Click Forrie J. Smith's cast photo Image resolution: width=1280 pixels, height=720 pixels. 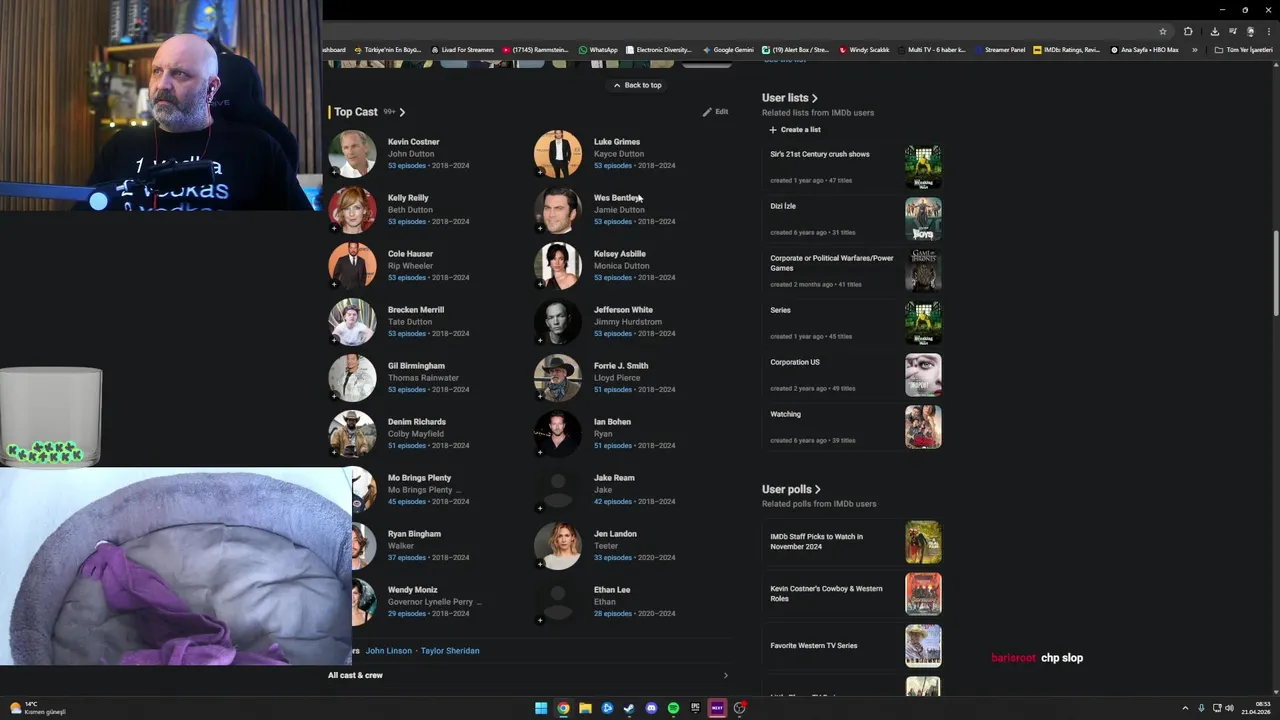coord(558,378)
